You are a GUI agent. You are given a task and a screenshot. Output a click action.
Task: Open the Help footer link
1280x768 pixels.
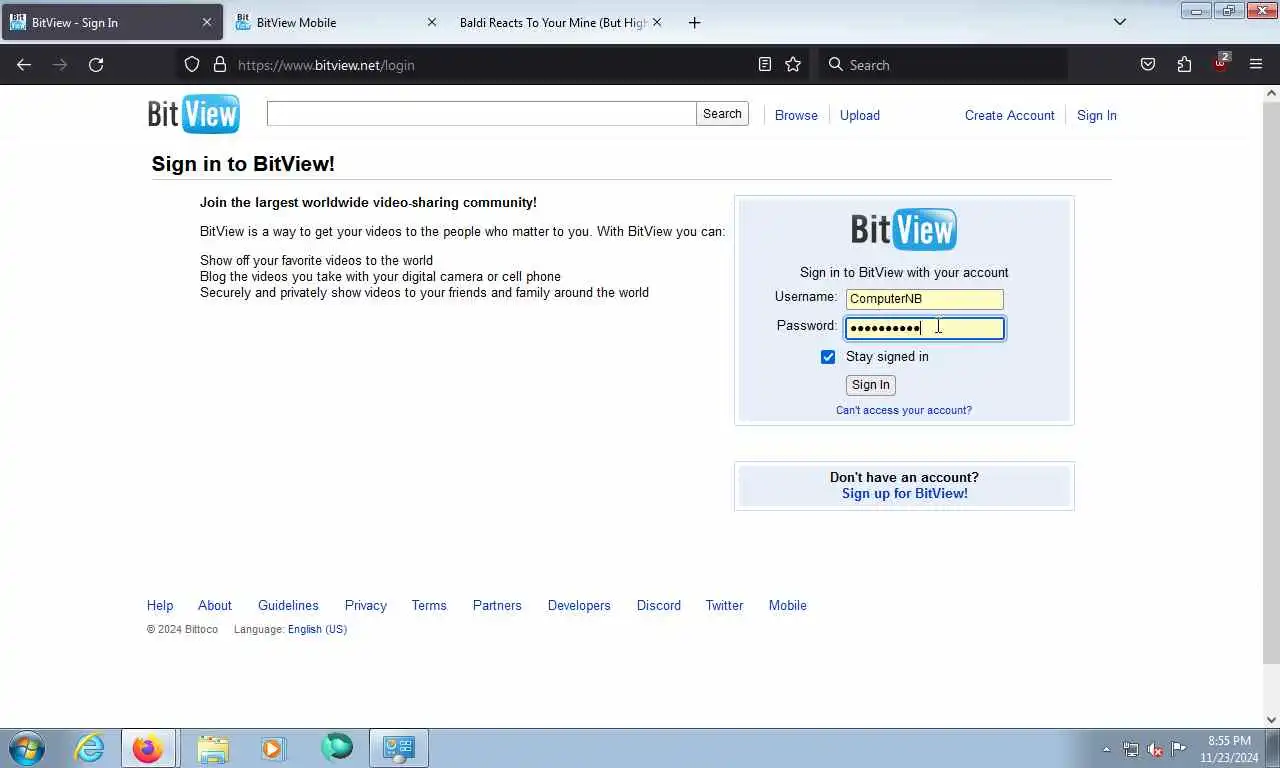(x=160, y=605)
